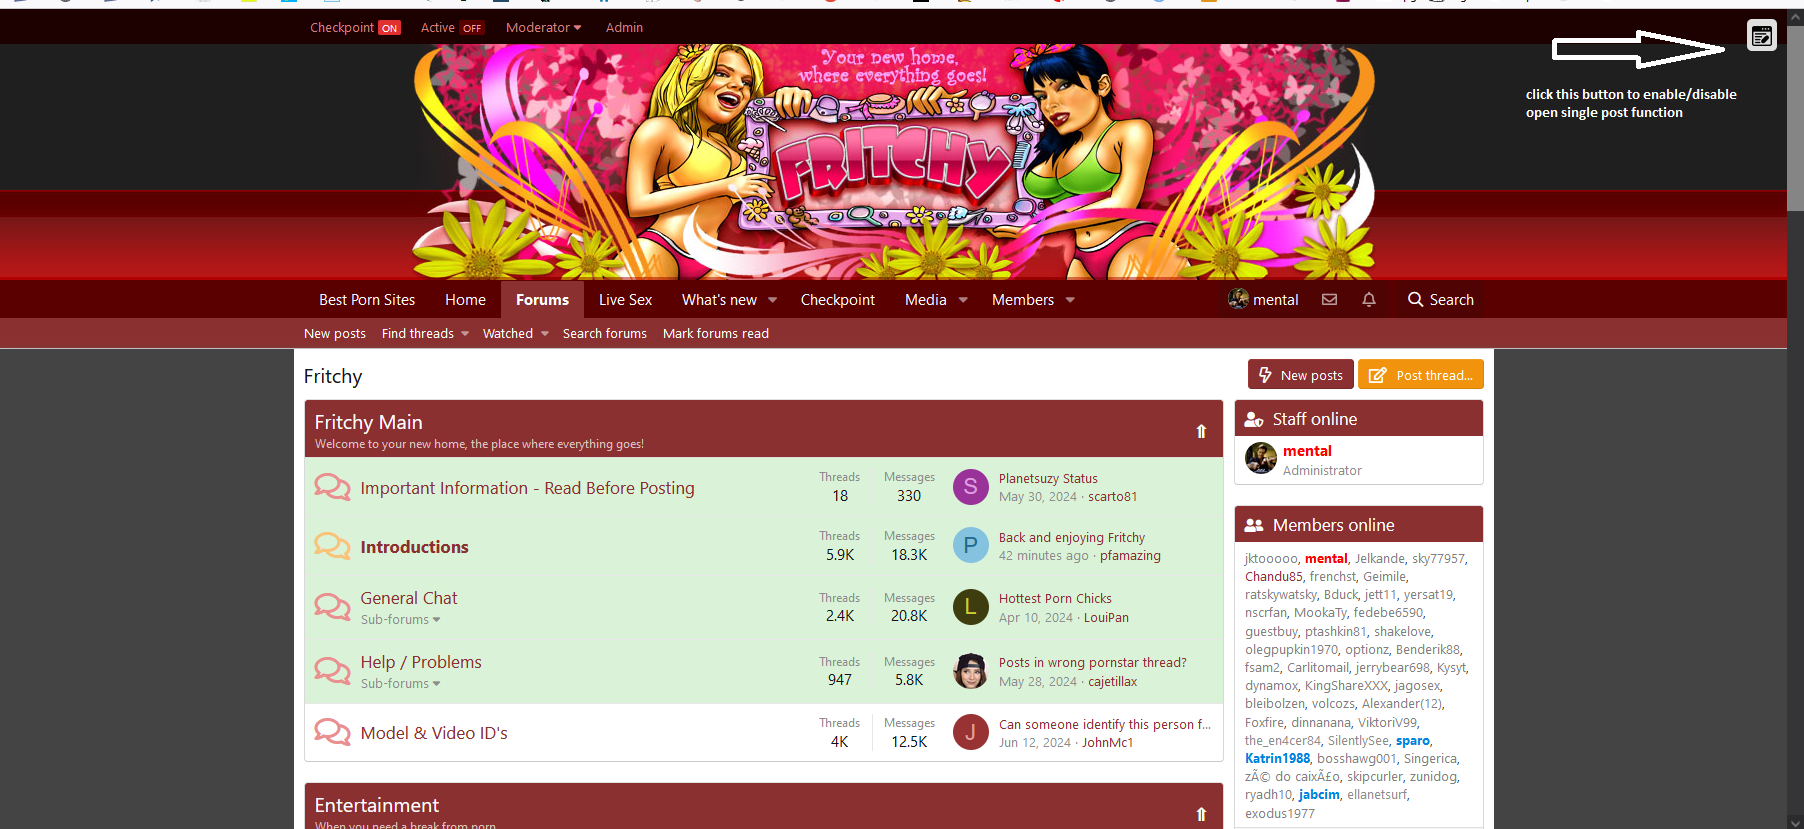Toggle the Checkpoint ON switch

point(389,28)
